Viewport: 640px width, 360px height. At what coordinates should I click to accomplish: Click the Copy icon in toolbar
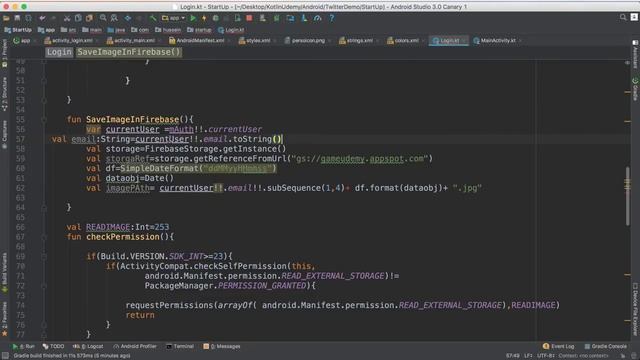tap(78, 18)
